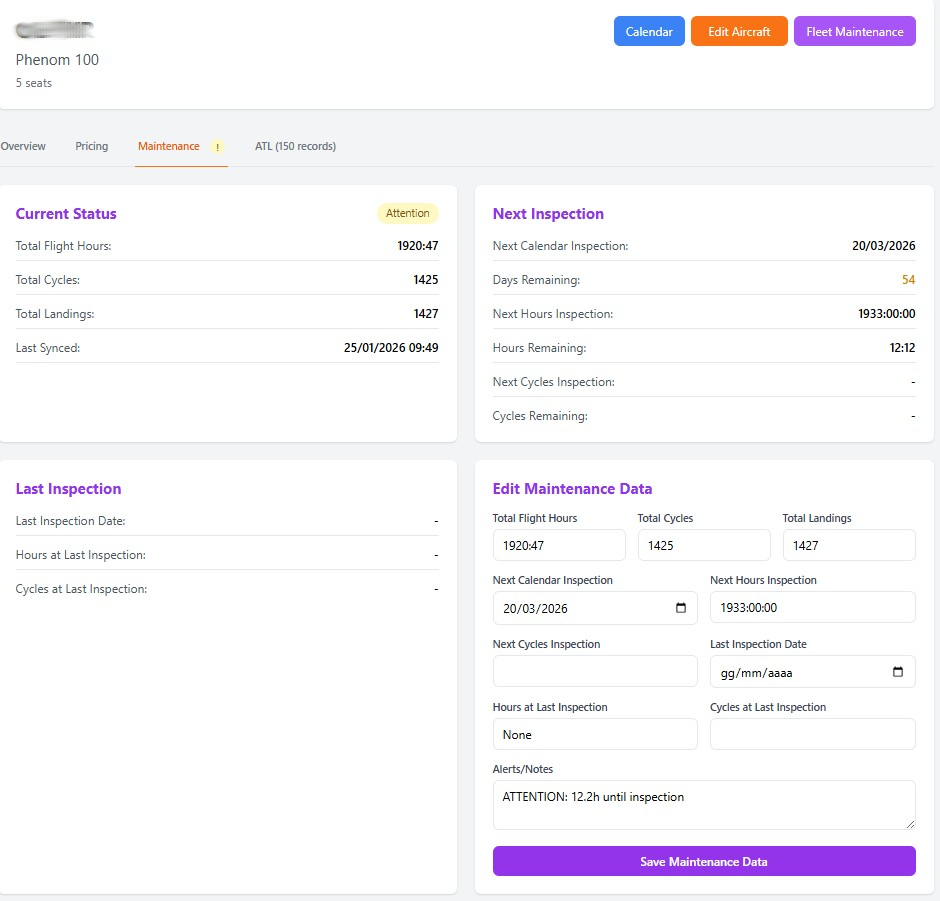Viewport: 940px width, 901px height.
Task: Click the Attention status badge
Action: [408, 213]
